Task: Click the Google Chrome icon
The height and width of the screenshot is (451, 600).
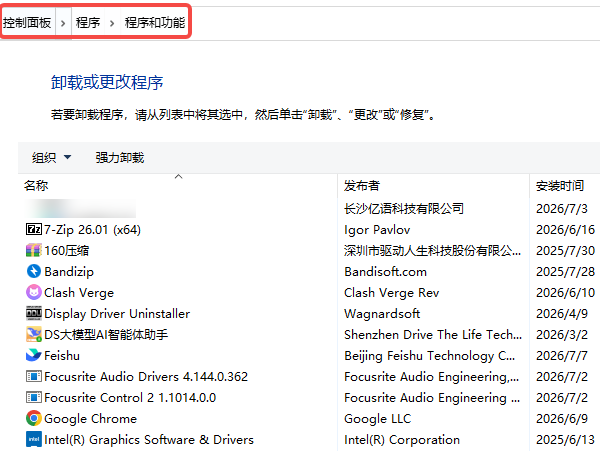Action: 34,418
